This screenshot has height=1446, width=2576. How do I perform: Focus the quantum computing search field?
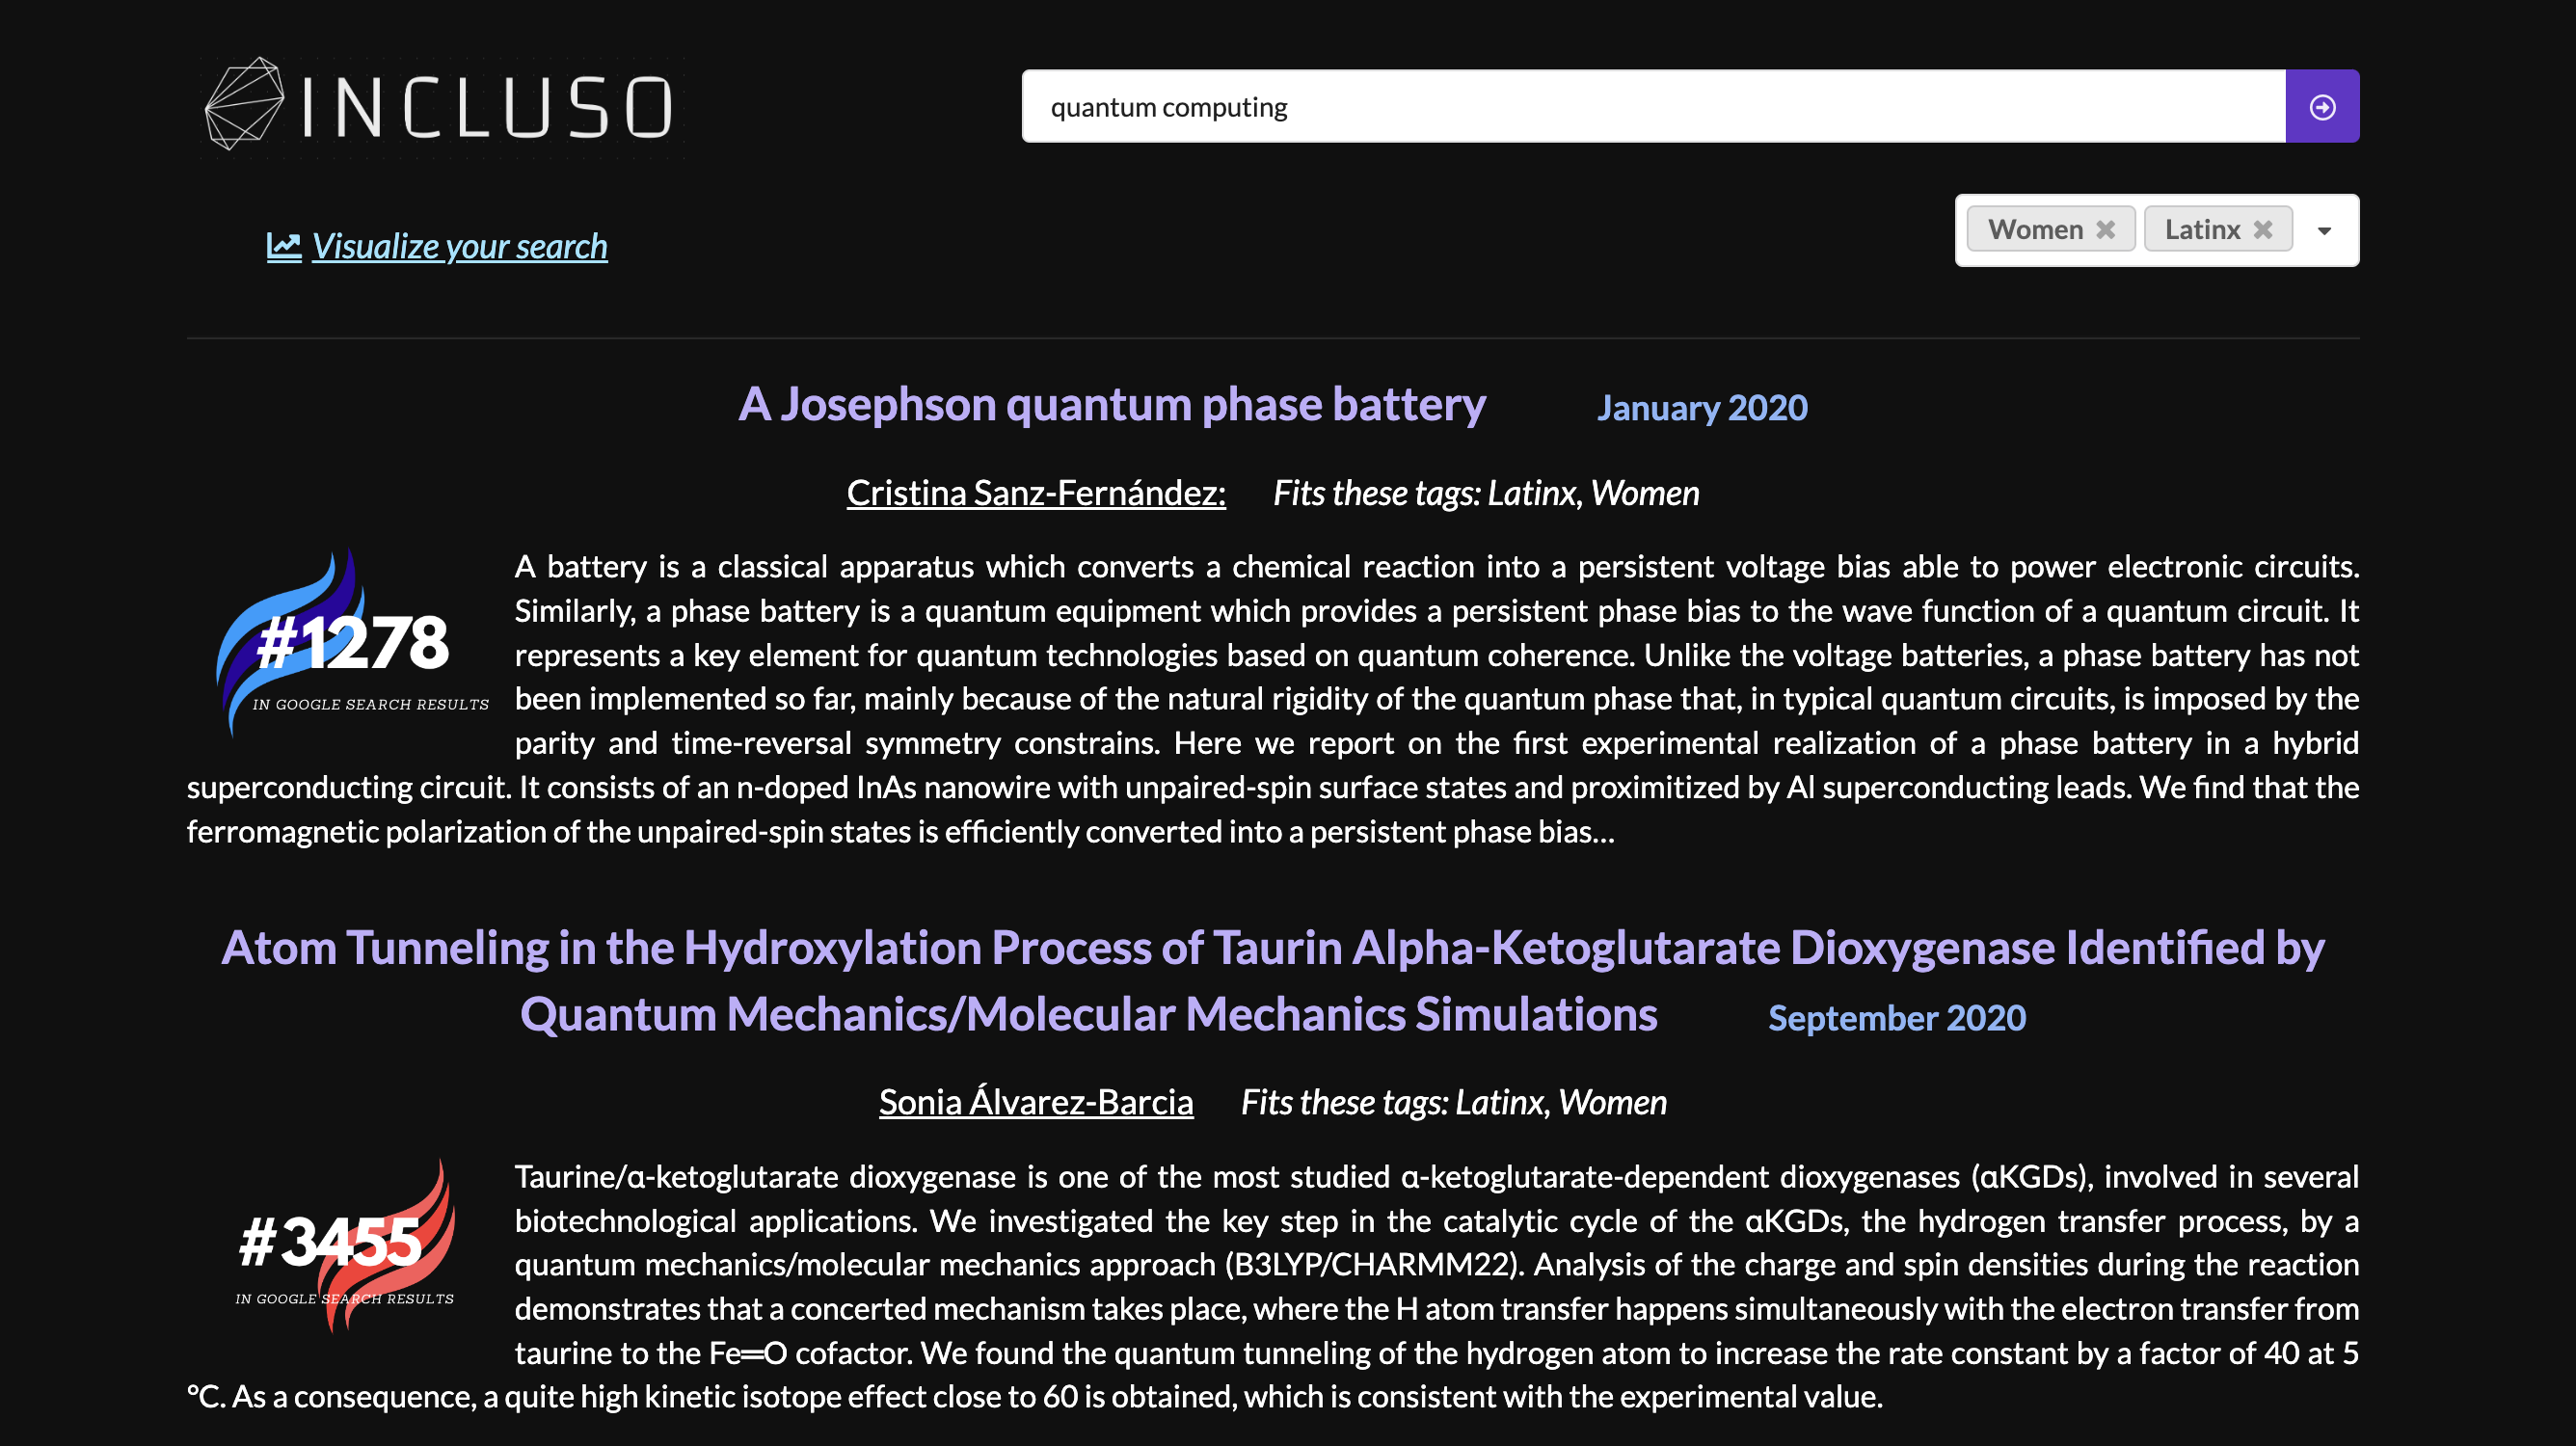1653,106
